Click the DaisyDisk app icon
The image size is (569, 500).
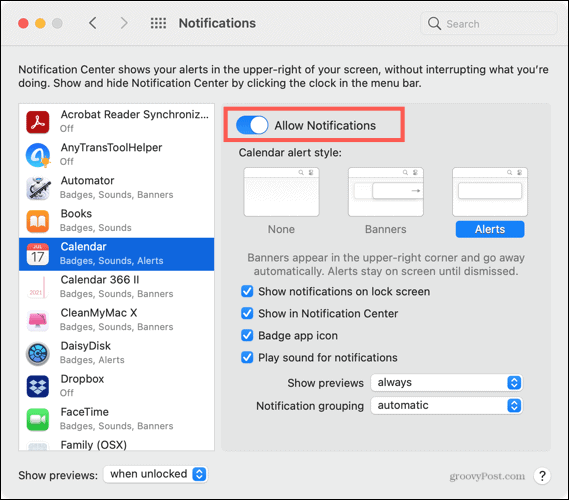pyautogui.click(x=37, y=353)
